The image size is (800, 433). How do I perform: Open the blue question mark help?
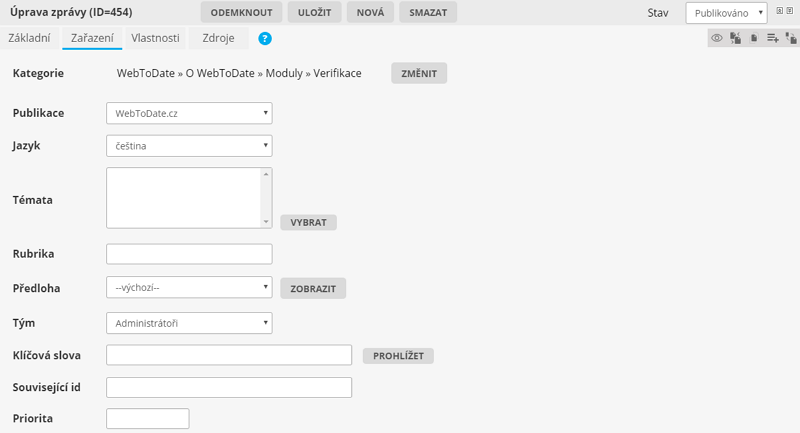pyautogui.click(x=265, y=38)
